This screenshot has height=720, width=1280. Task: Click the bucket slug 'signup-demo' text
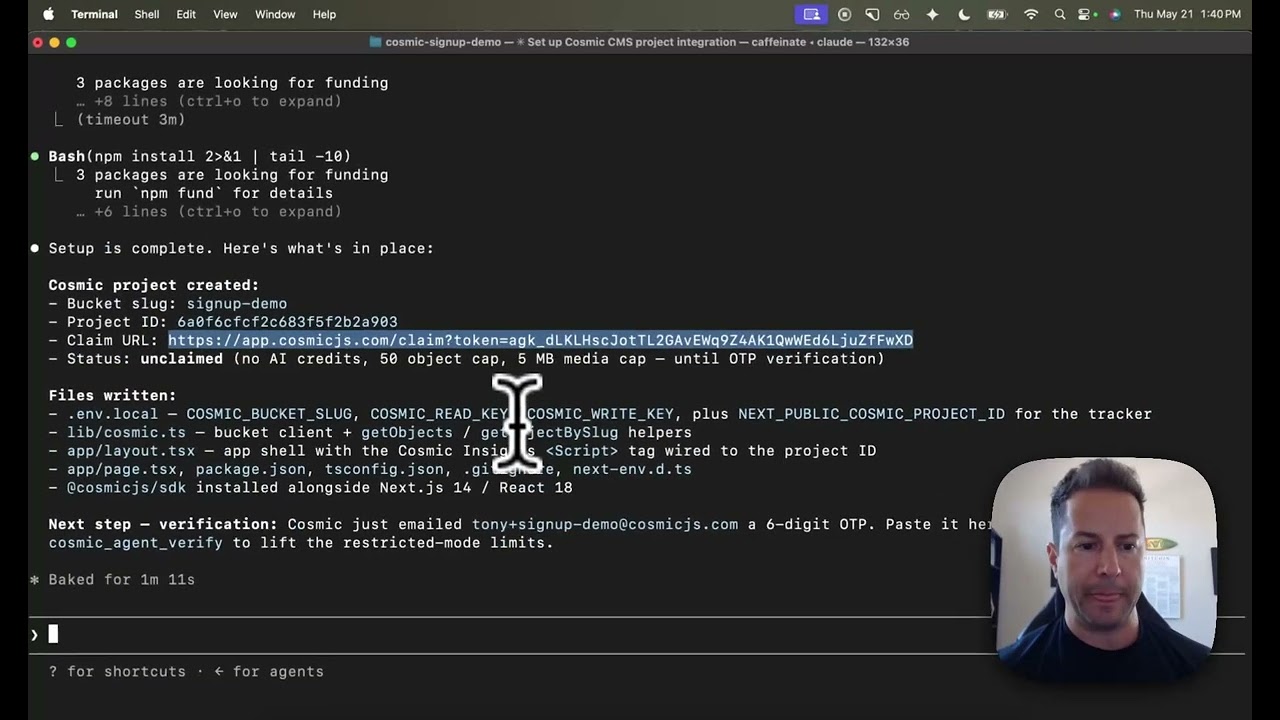coord(236,303)
